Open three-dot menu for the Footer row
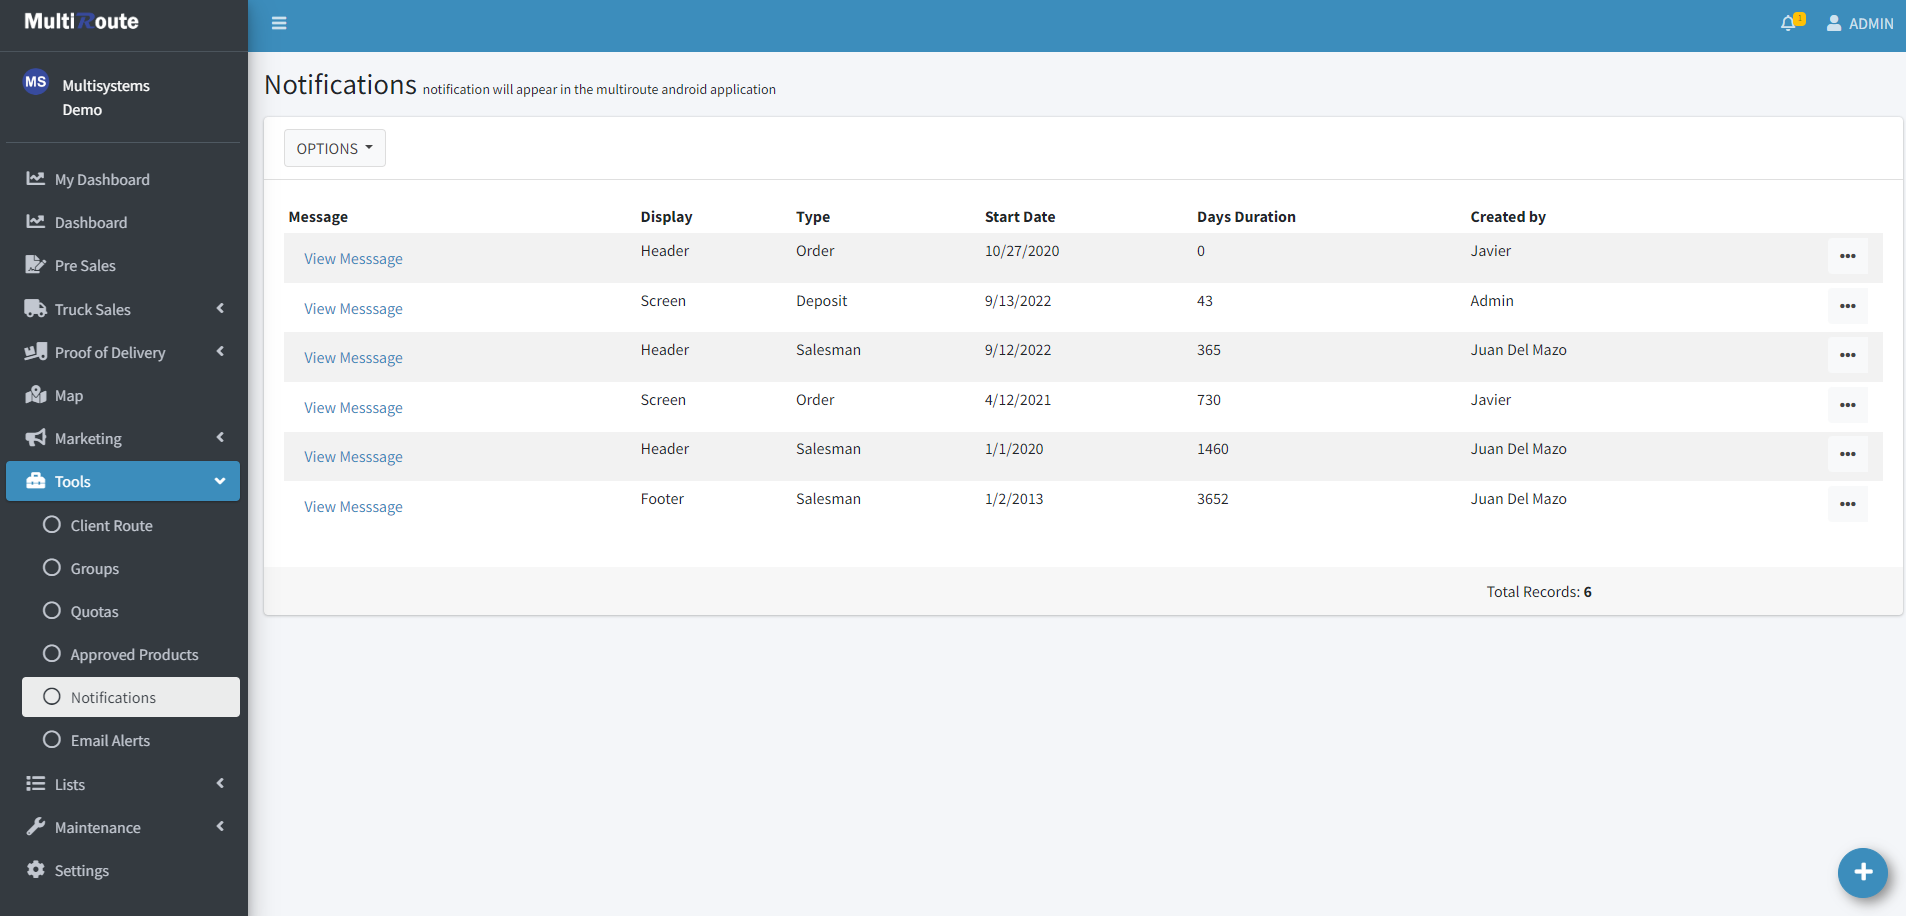Image resolution: width=1906 pixels, height=916 pixels. tap(1847, 504)
